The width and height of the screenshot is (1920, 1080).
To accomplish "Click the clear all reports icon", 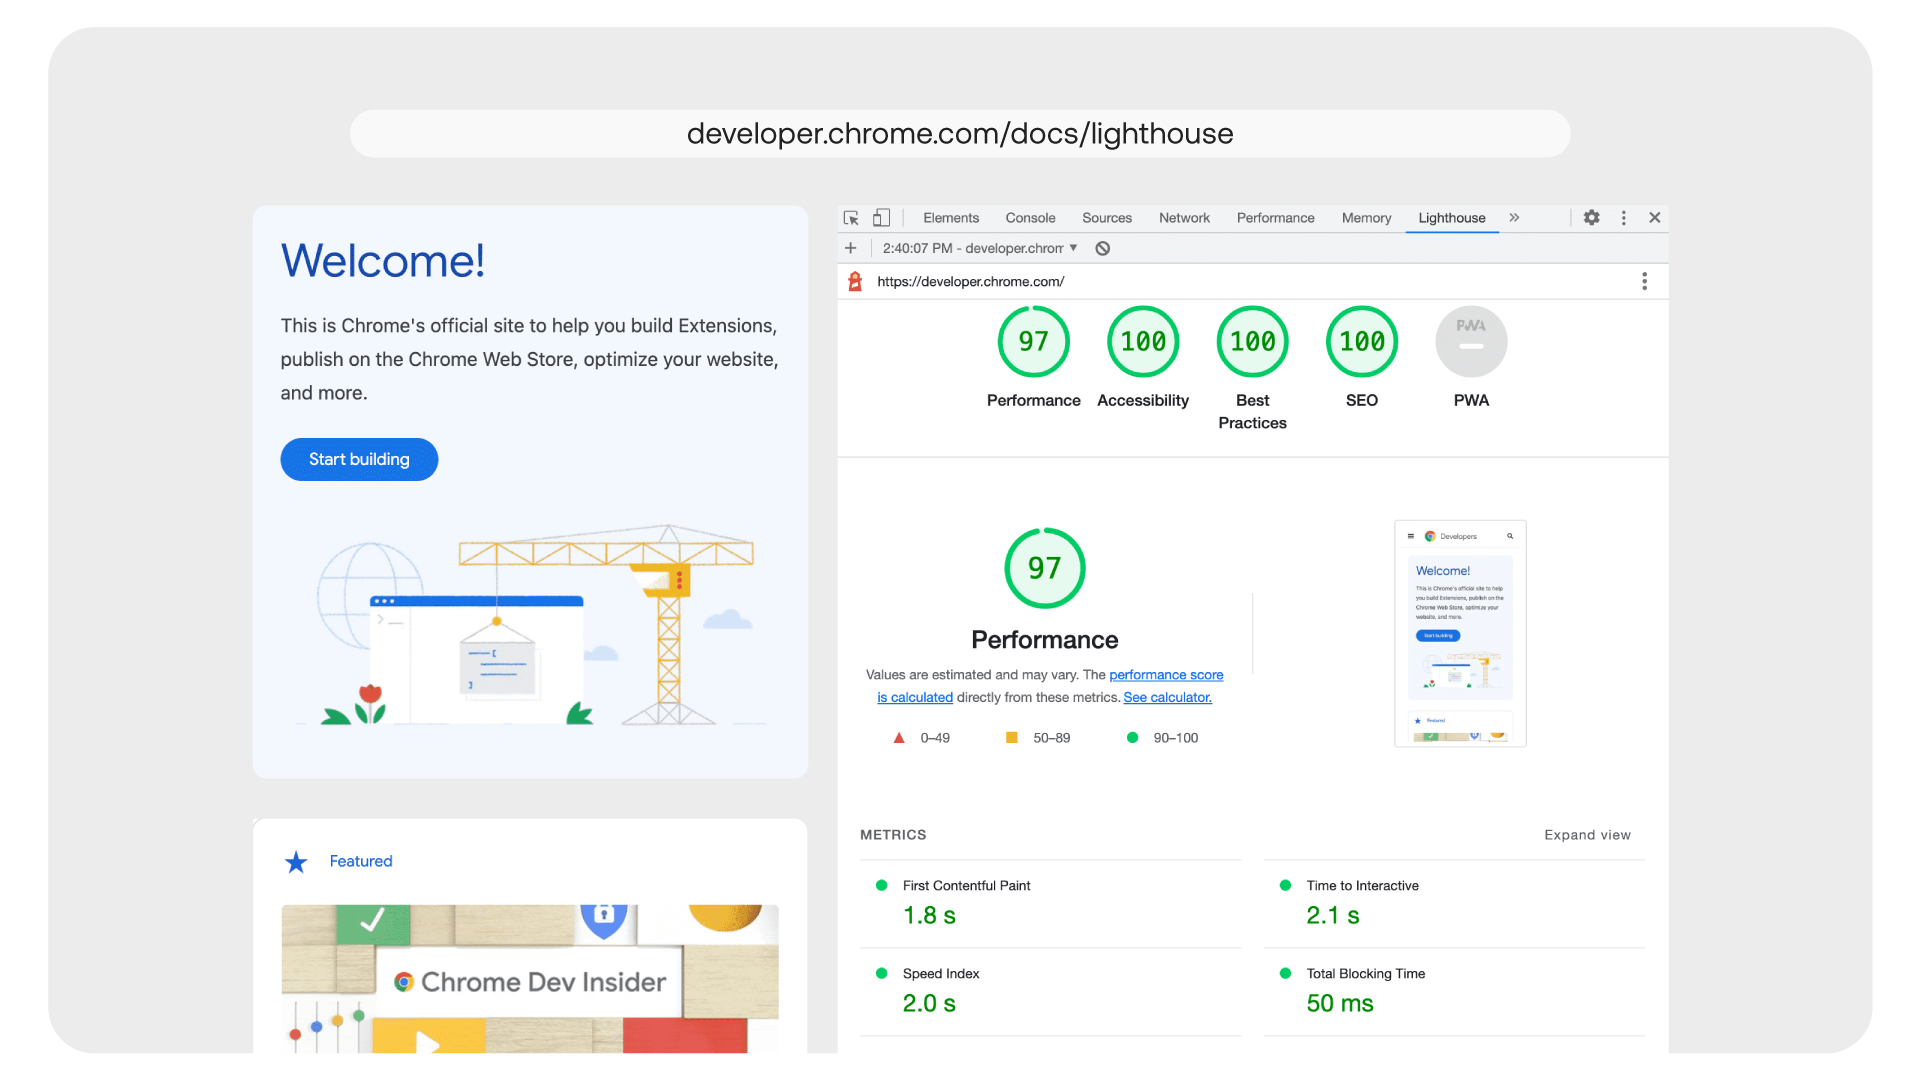I will pyautogui.click(x=1102, y=248).
